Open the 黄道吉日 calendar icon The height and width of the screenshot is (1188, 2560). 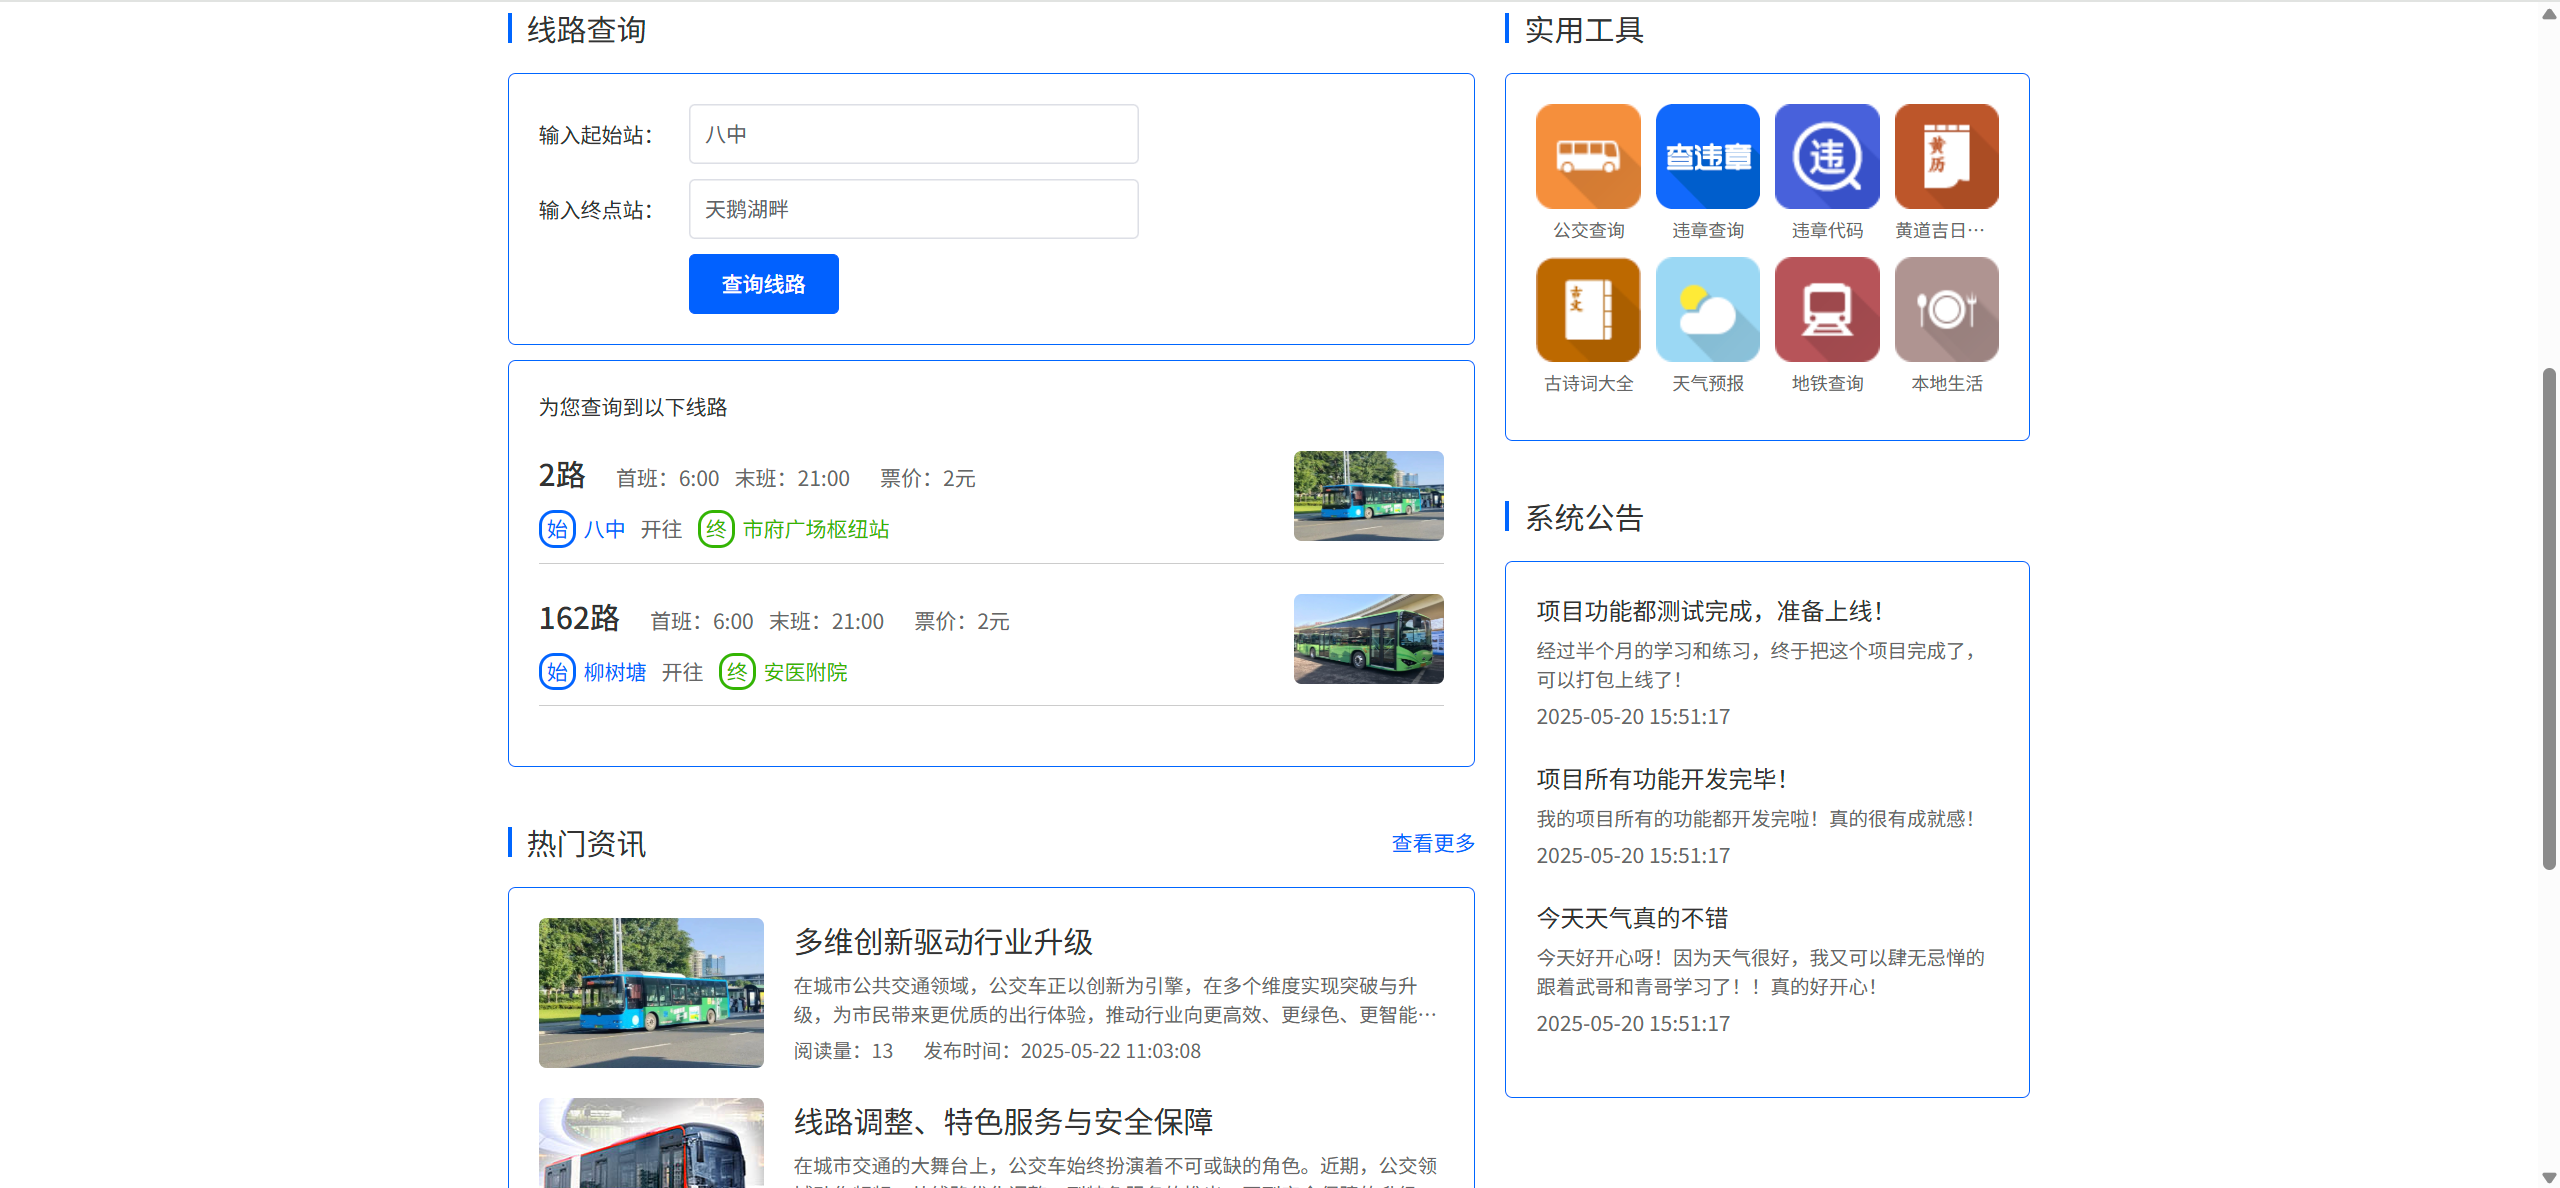click(1946, 157)
